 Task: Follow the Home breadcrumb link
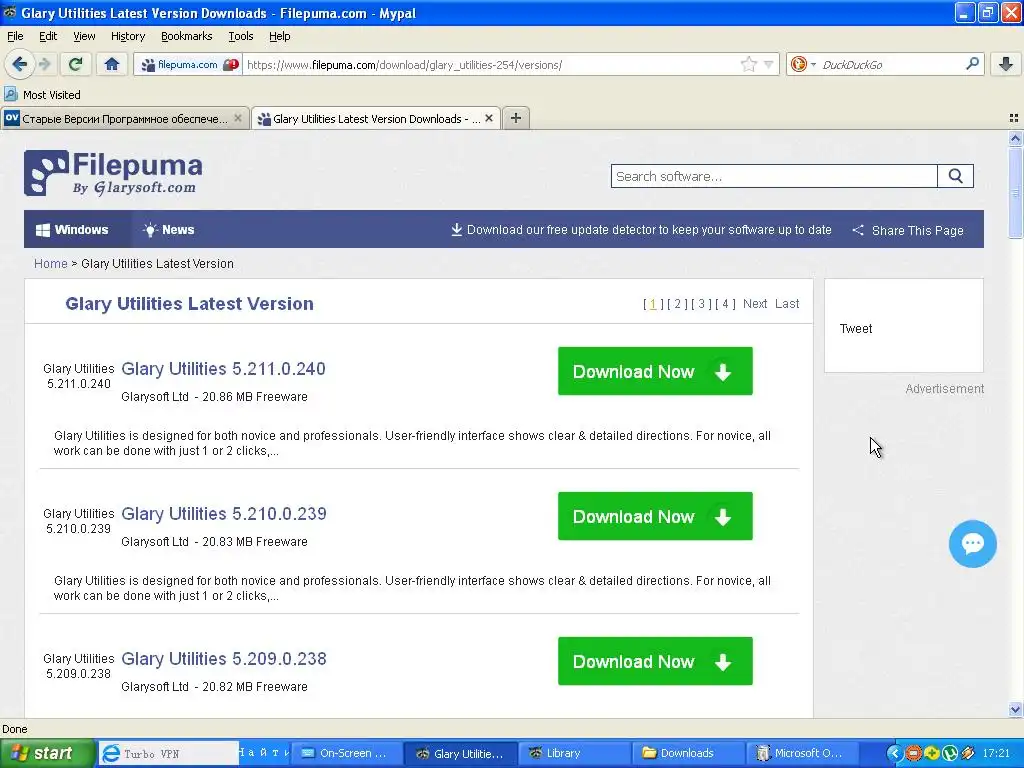[50, 264]
